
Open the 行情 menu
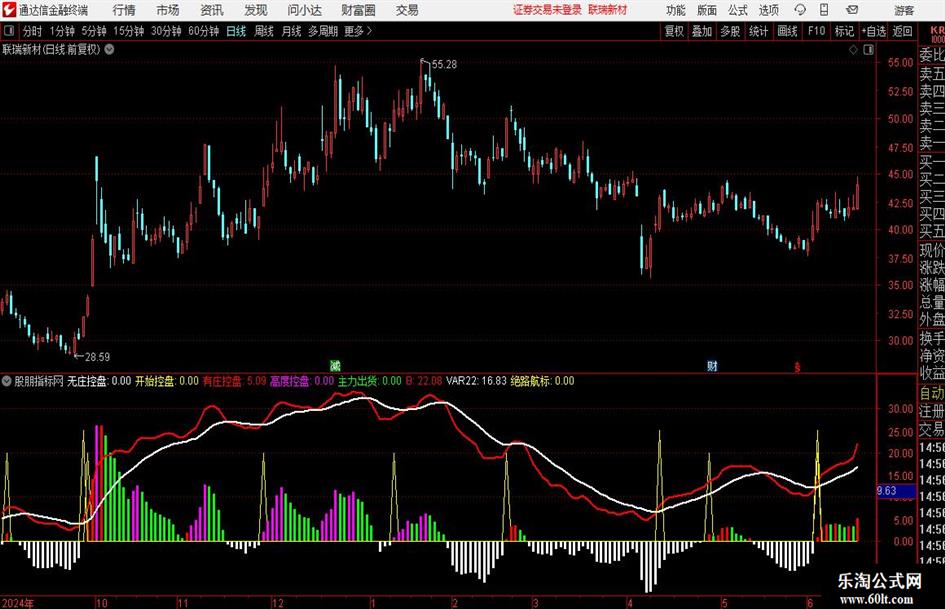[x=124, y=10]
